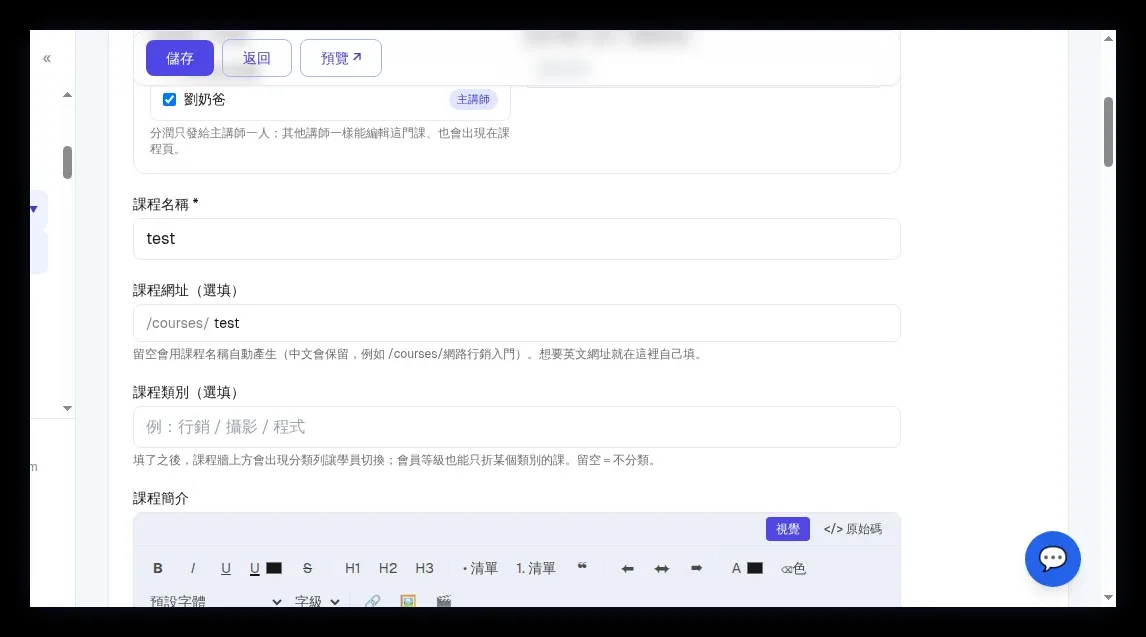
Task: Set heading level H2
Action: point(388,568)
